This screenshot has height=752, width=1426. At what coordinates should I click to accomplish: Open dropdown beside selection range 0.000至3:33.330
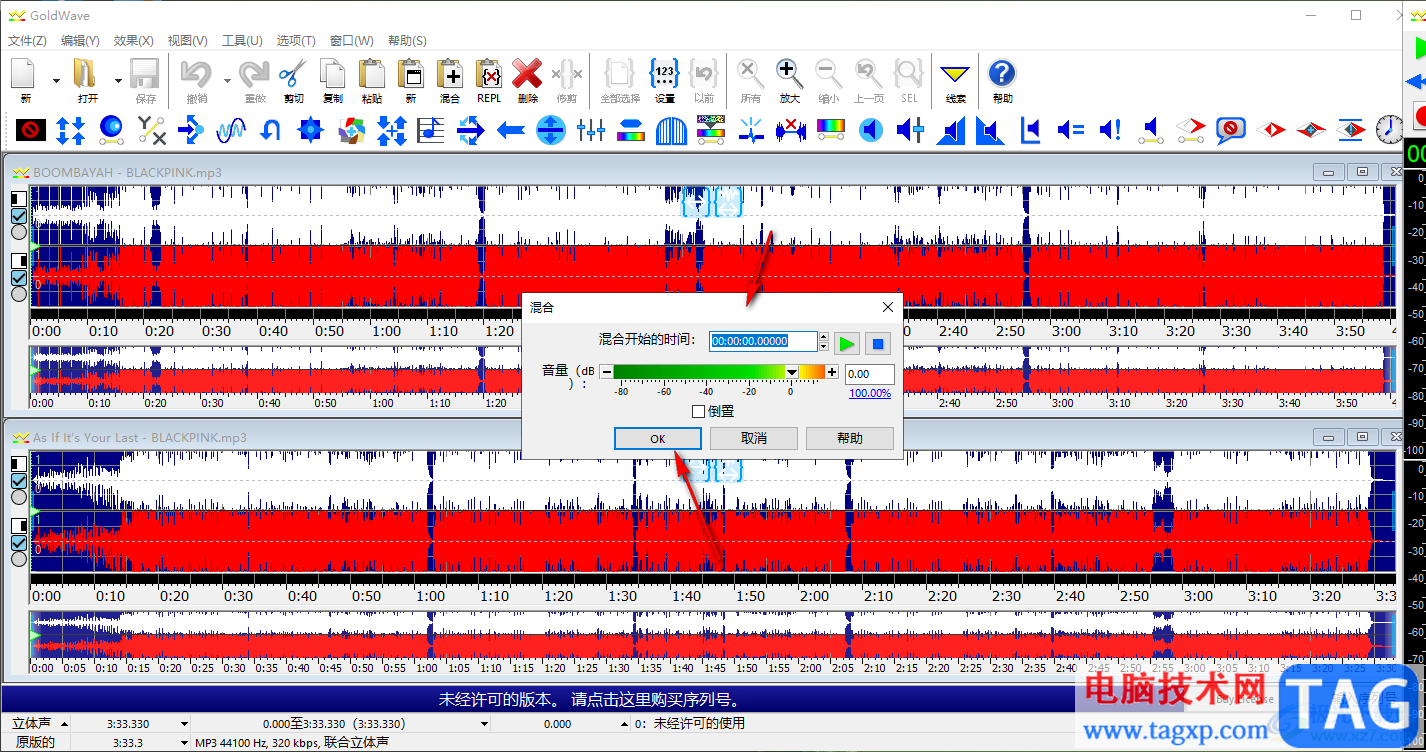[x=484, y=723]
